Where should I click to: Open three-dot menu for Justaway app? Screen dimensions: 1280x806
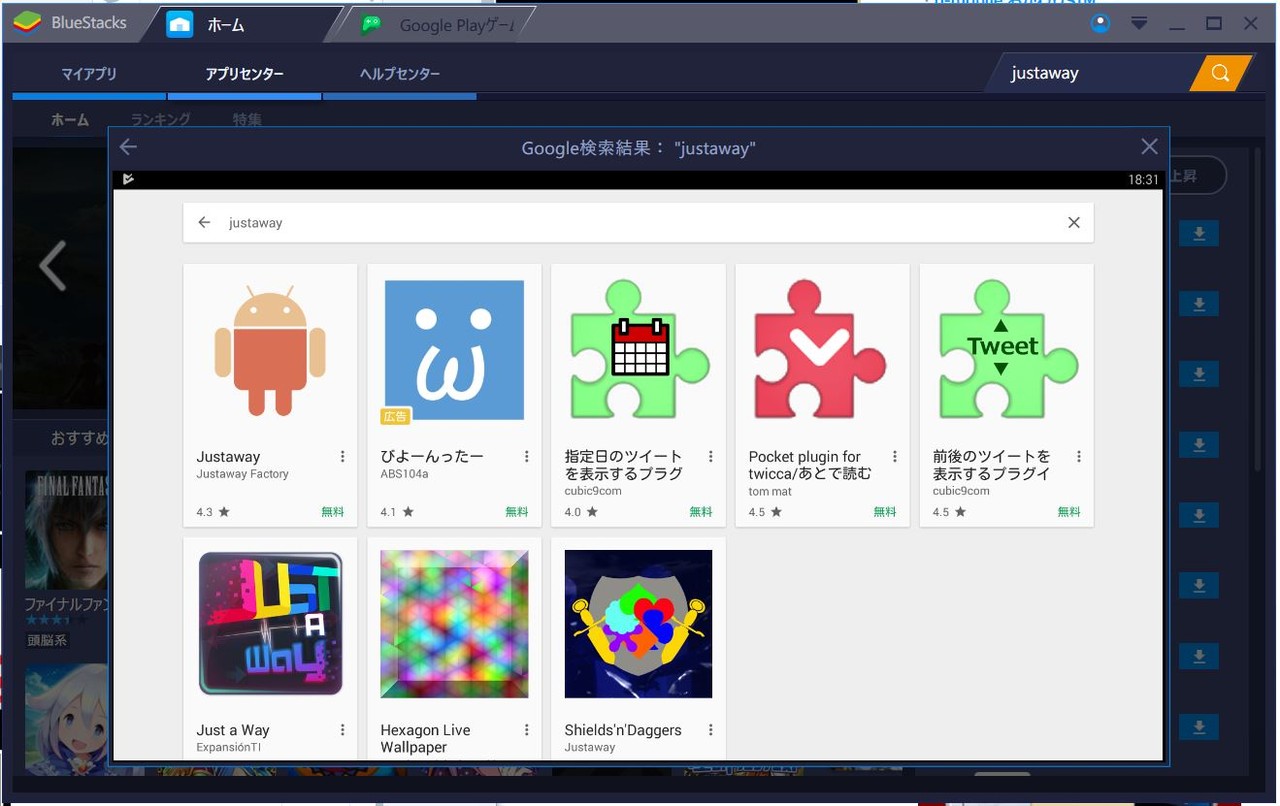[342, 457]
